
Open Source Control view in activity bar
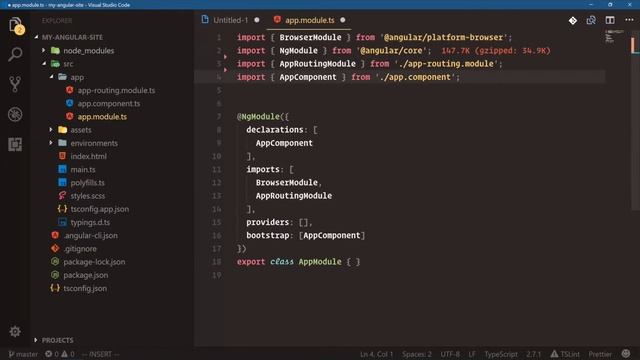(15, 84)
